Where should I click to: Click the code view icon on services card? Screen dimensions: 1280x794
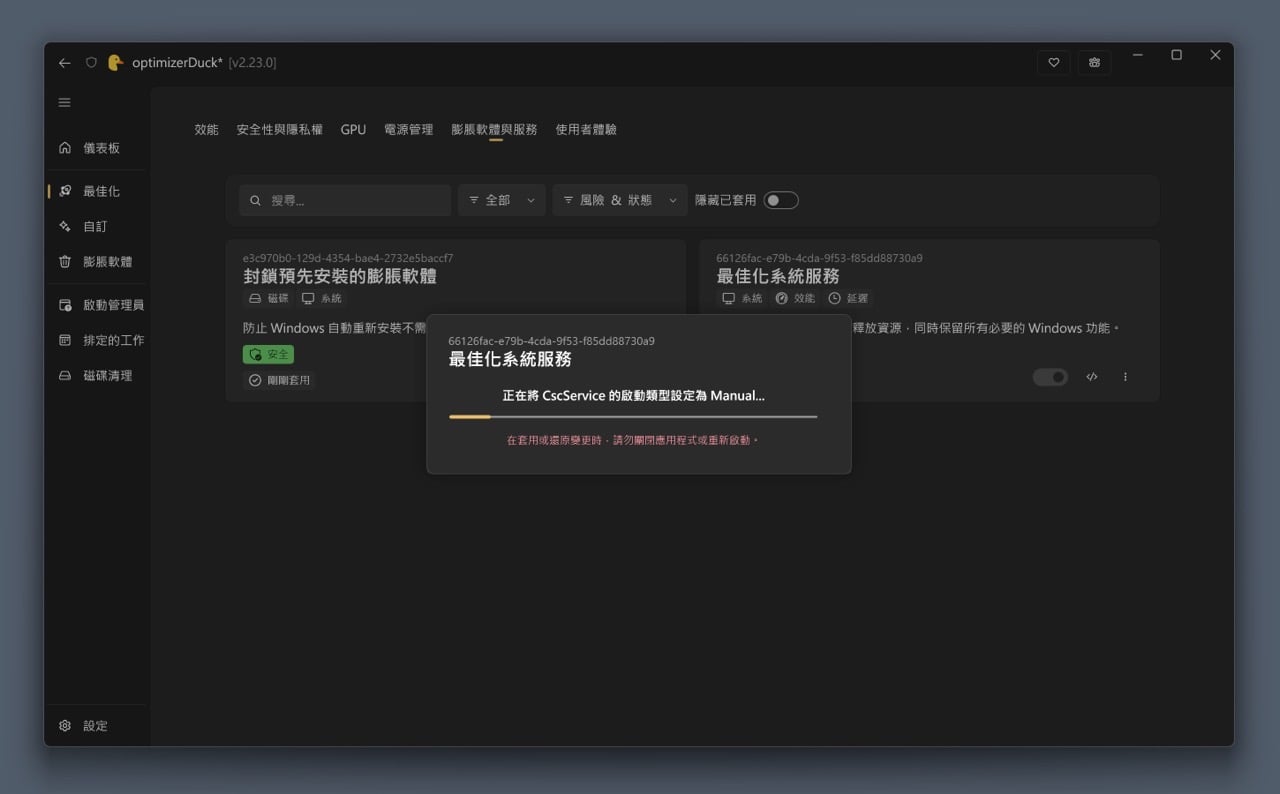coord(1092,377)
